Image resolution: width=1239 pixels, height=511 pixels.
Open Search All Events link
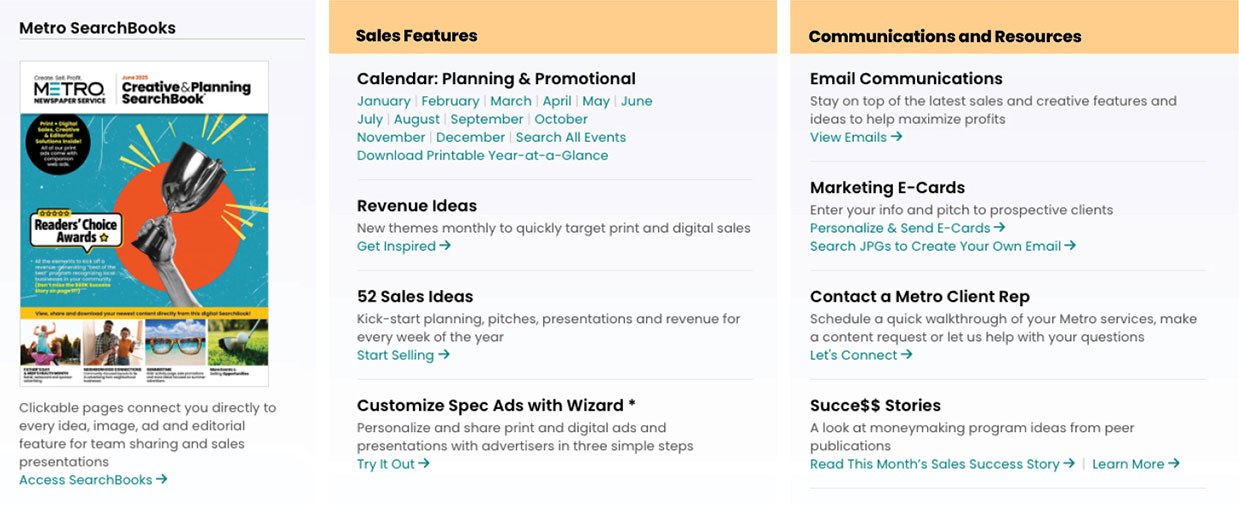[570, 137]
